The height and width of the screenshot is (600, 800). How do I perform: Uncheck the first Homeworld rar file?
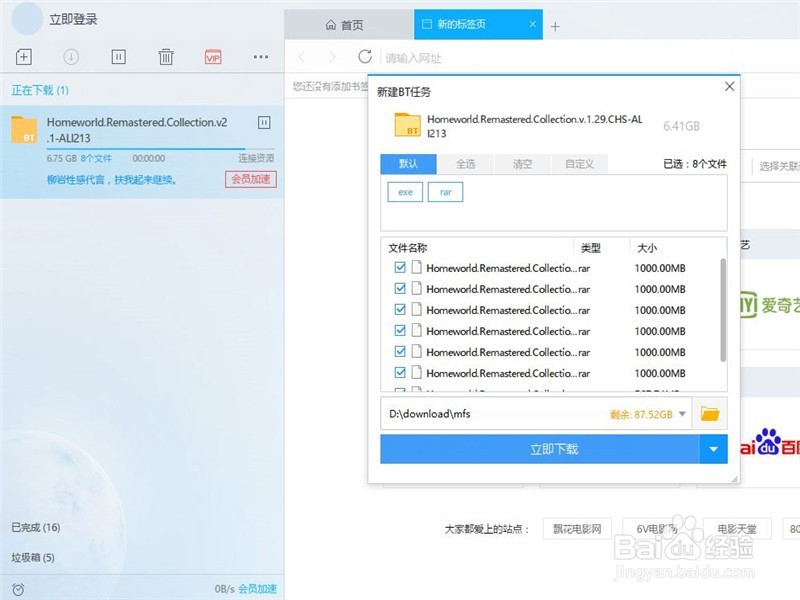(402, 268)
